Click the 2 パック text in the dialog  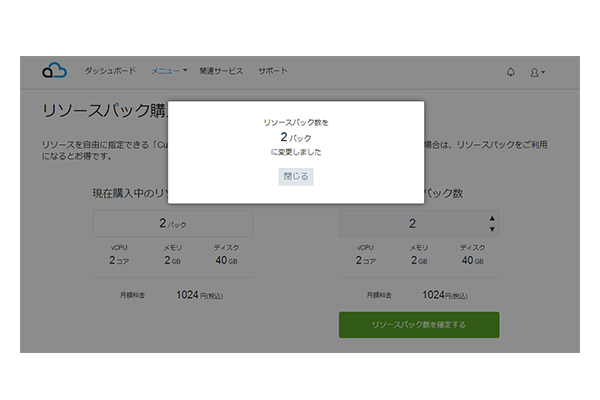296,136
